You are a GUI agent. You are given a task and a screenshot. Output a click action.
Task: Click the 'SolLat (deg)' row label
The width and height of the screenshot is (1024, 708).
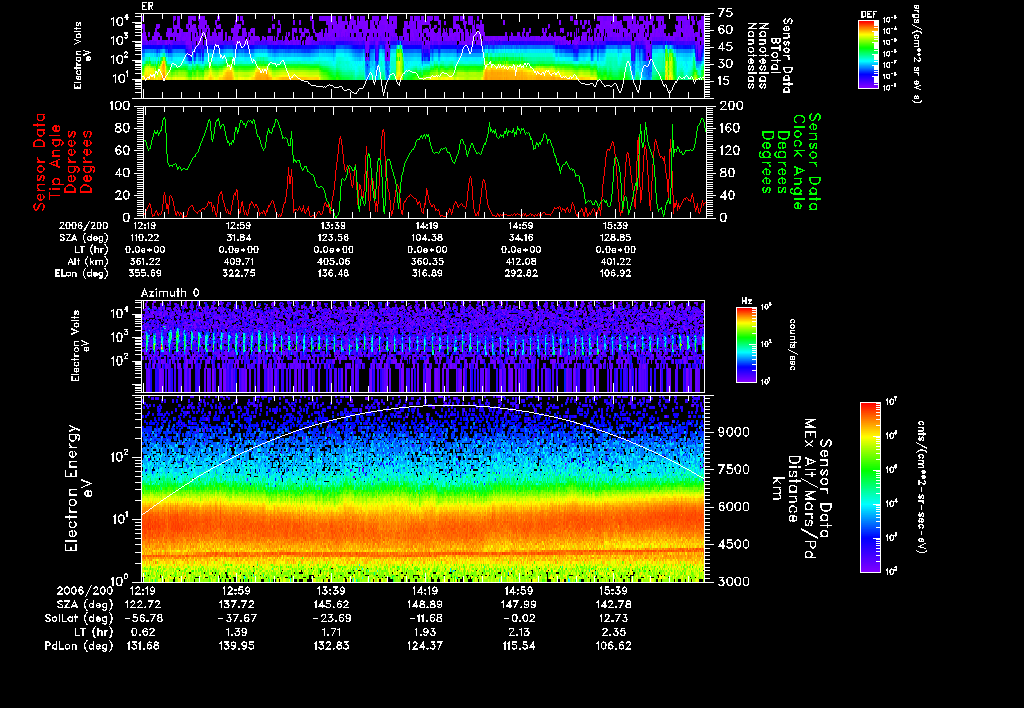(78, 618)
